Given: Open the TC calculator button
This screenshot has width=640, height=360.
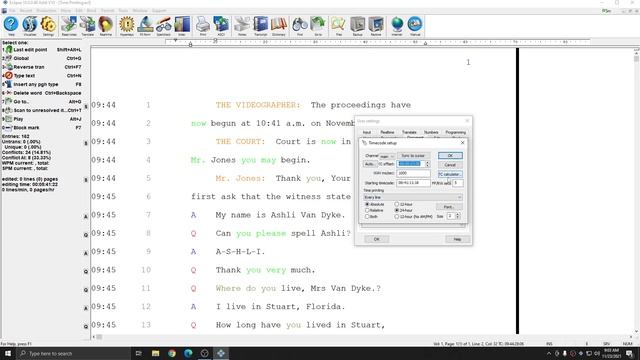Looking at the screenshot, I should [x=450, y=174].
